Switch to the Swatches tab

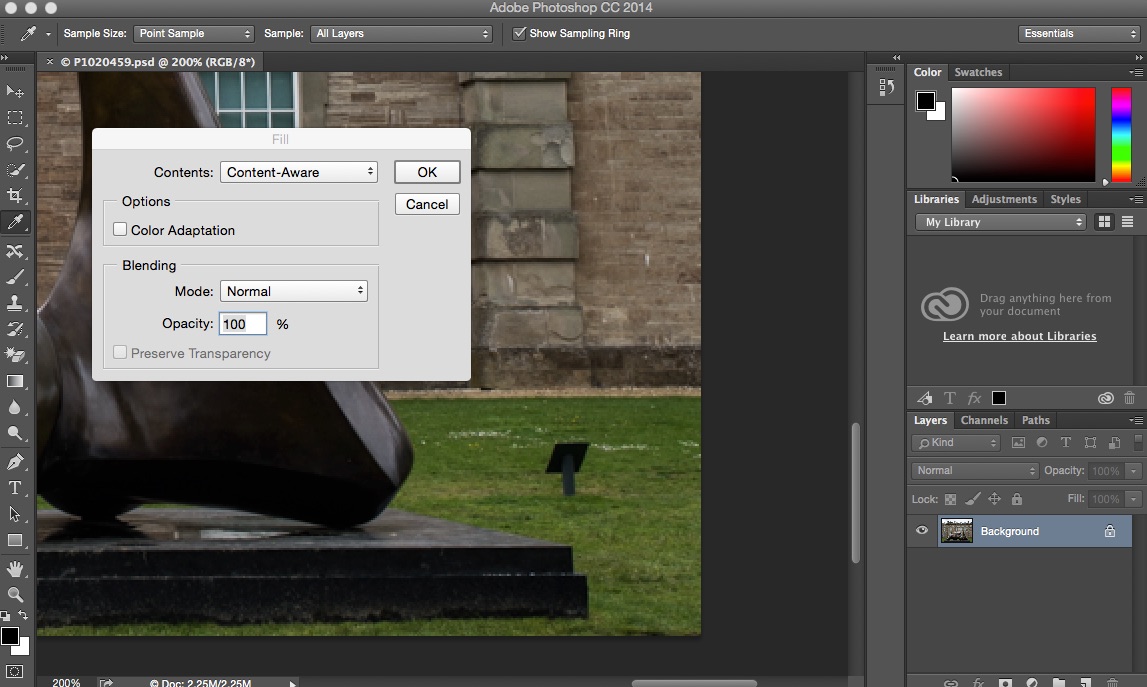[978, 72]
